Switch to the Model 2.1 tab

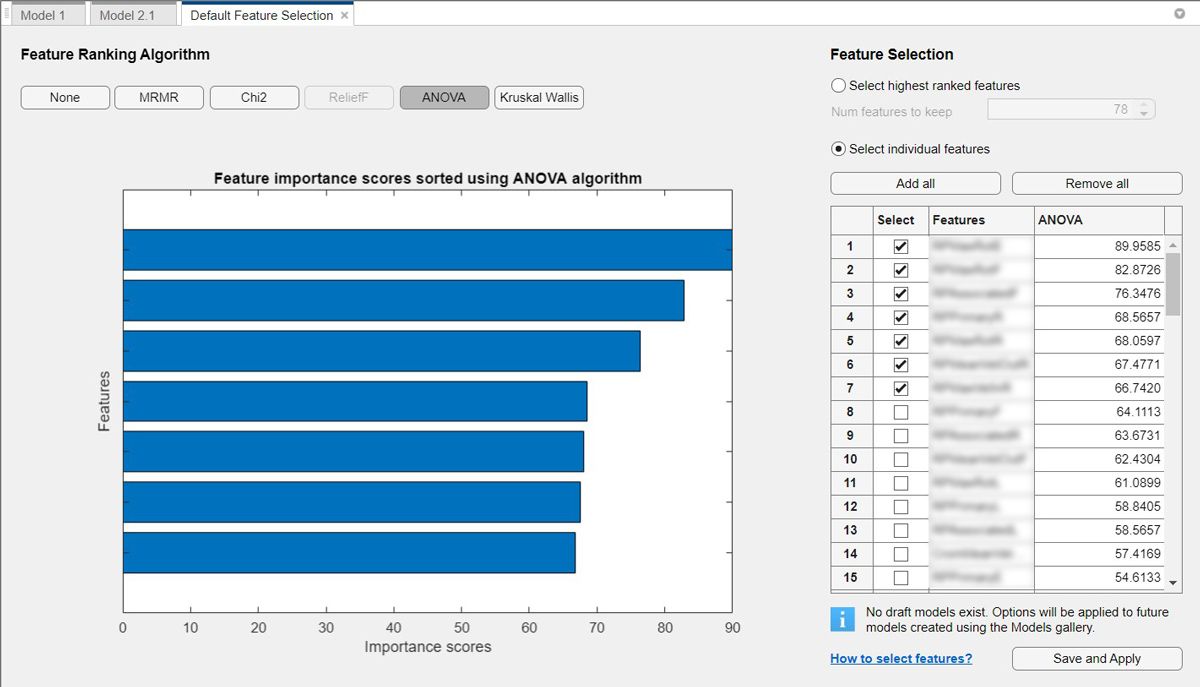click(132, 15)
